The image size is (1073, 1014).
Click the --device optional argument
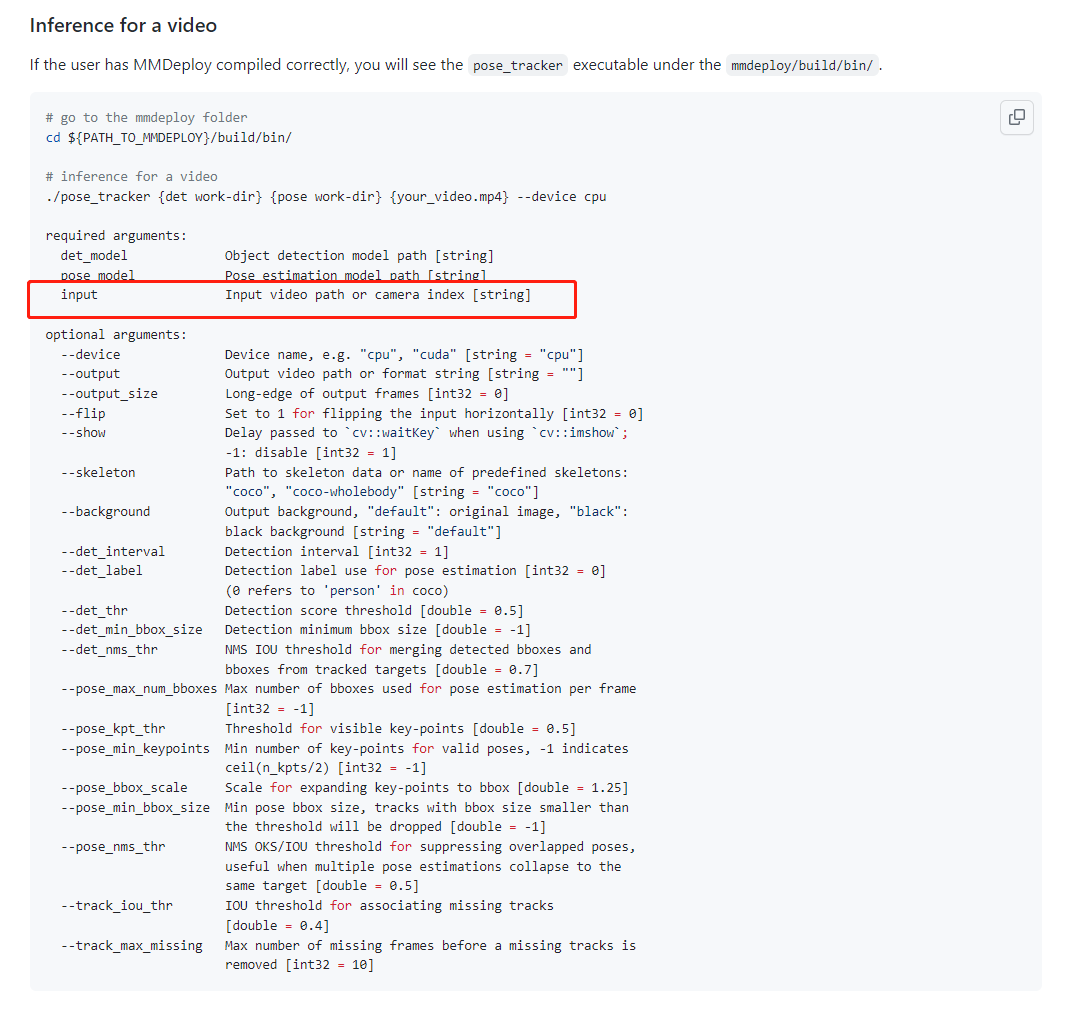(89, 354)
